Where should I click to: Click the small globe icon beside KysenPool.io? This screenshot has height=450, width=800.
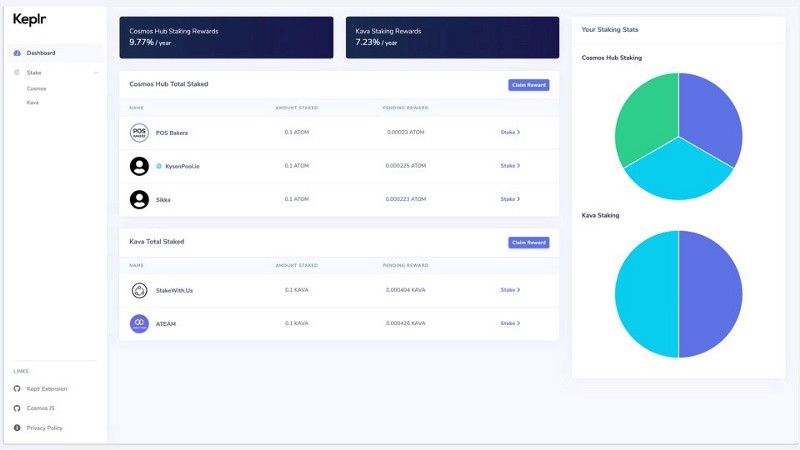(x=159, y=166)
